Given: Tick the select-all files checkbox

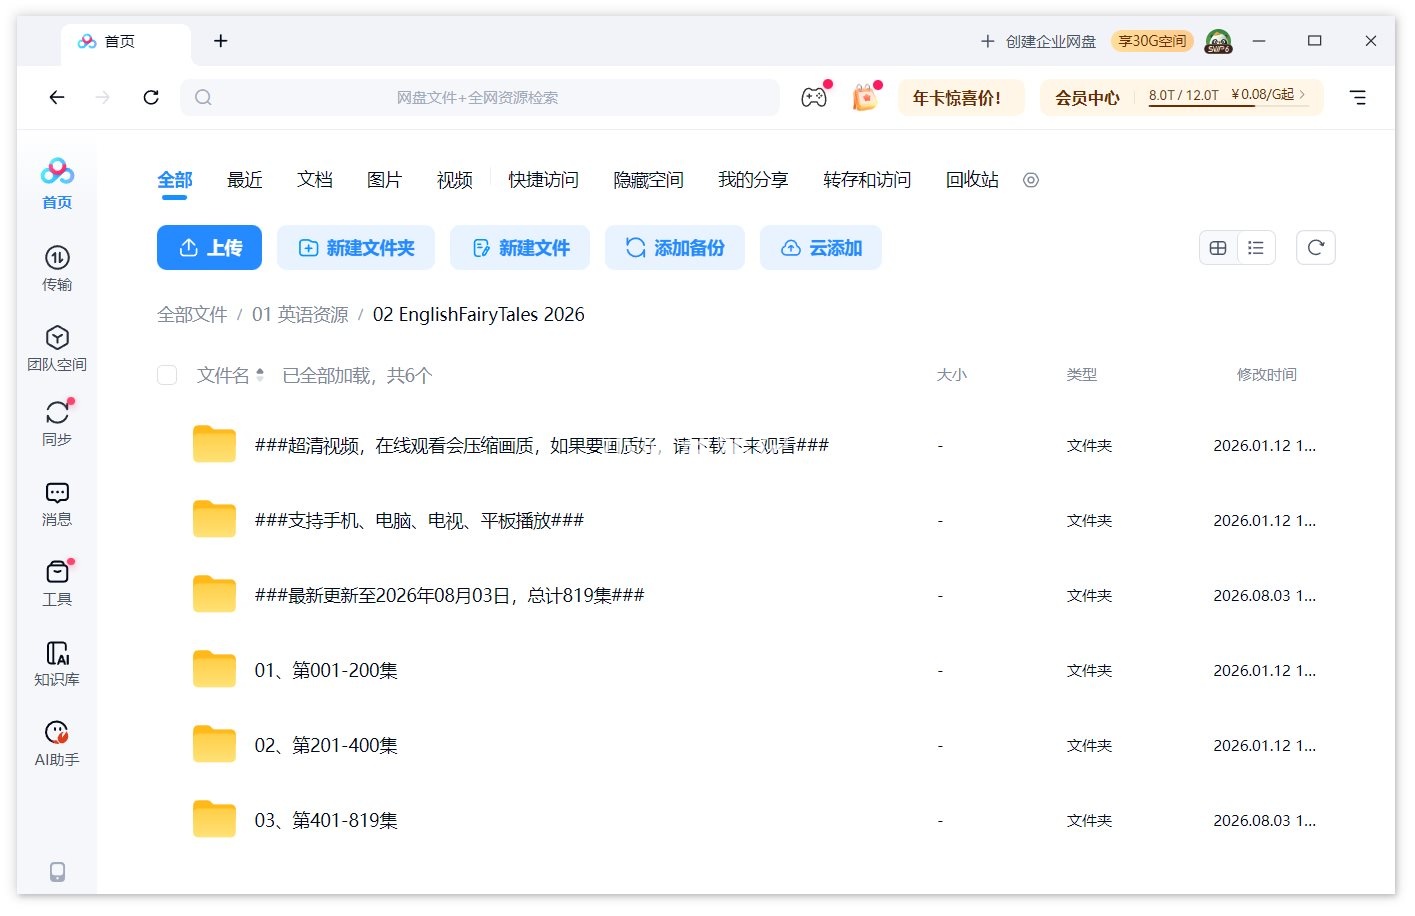Looking at the screenshot, I should coord(167,375).
